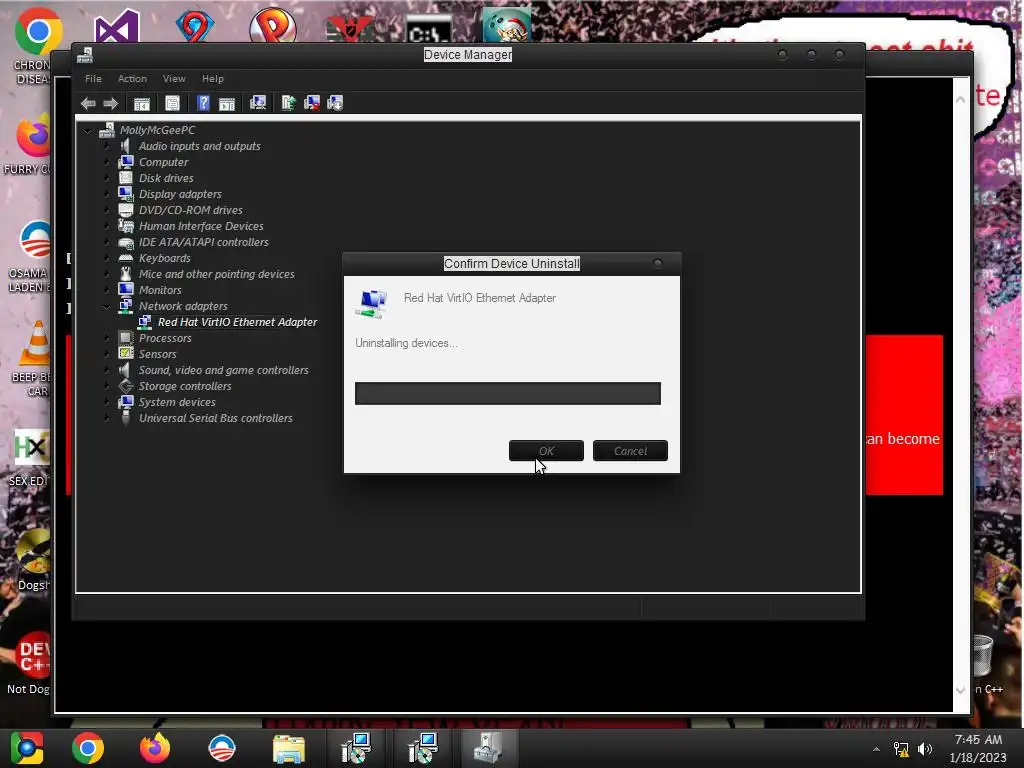Viewport: 1024px width, 768px height.
Task: Open Firefox from the taskbar
Action: pos(155,748)
